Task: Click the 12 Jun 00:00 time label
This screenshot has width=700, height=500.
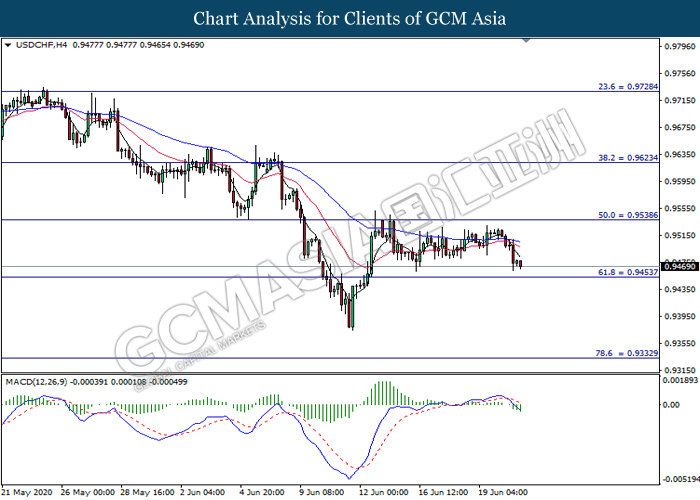Action: coord(383,492)
